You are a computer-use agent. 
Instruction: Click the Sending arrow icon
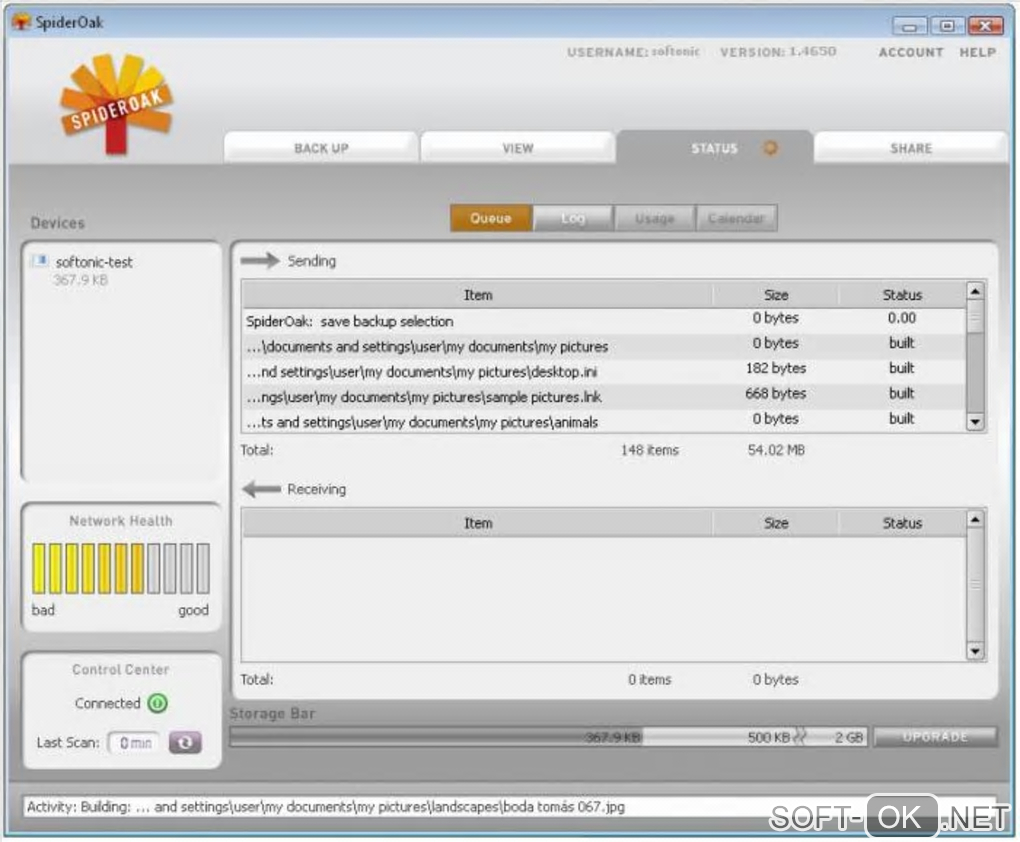[260, 261]
